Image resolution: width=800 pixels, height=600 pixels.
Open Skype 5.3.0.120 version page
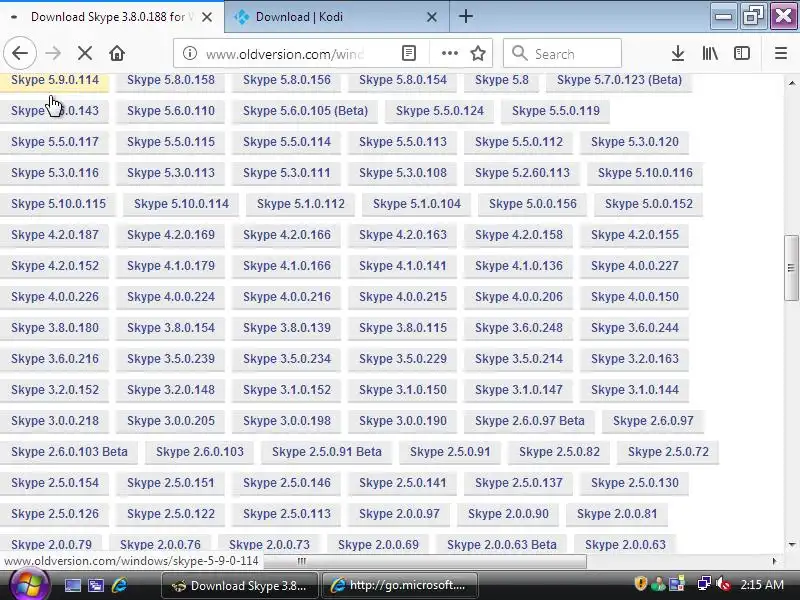click(x=635, y=142)
